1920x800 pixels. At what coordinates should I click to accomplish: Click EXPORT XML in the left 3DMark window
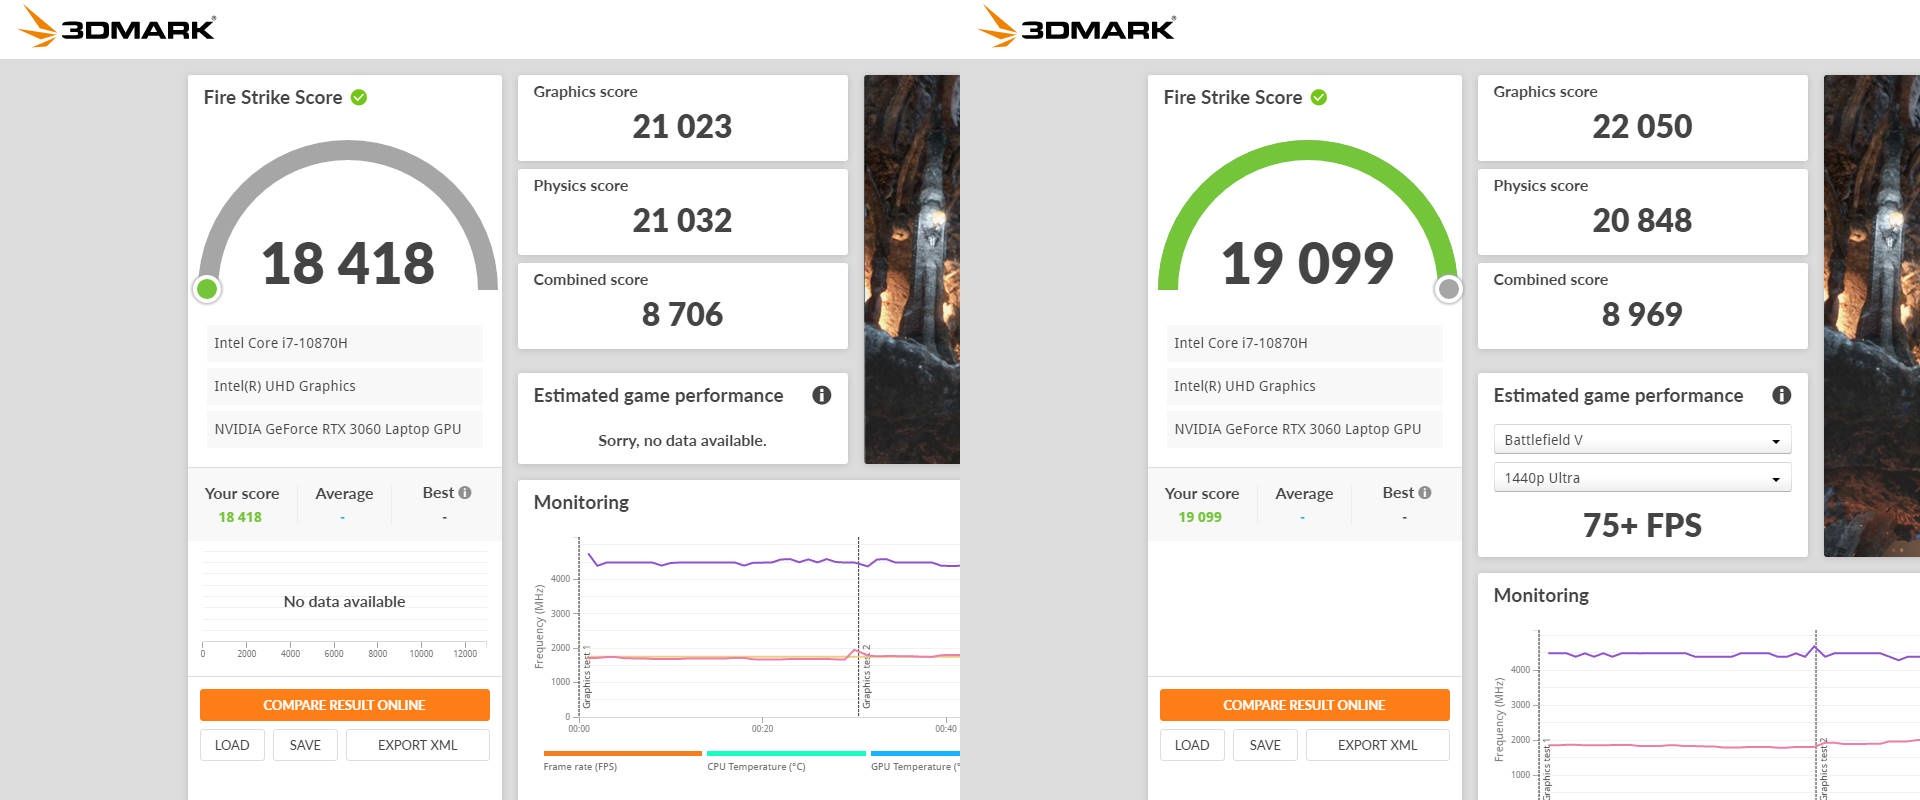click(x=418, y=745)
